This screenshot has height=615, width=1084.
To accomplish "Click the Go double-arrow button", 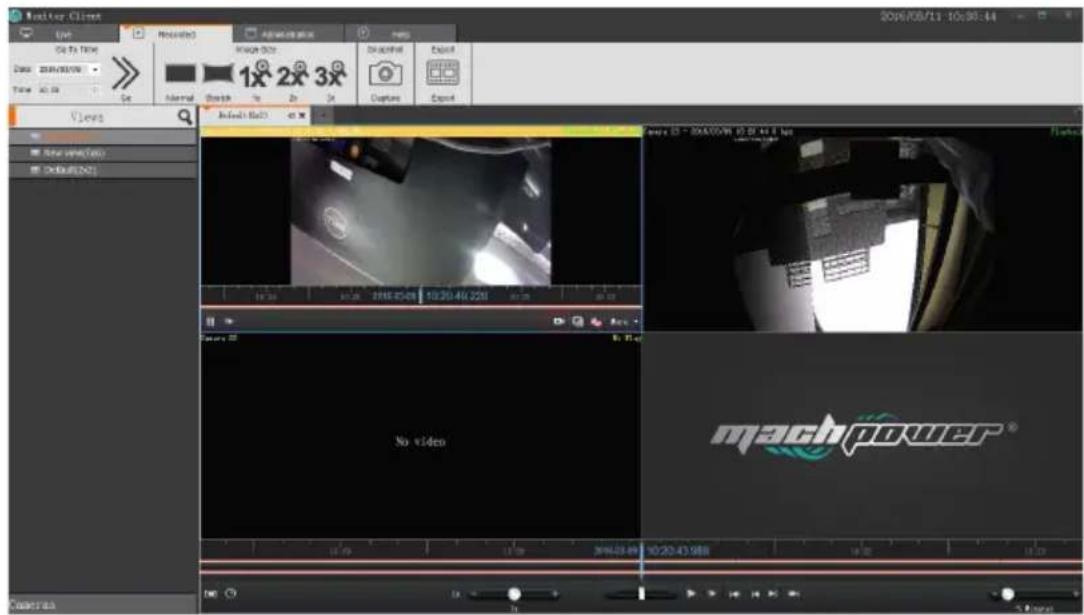I will [x=125, y=75].
